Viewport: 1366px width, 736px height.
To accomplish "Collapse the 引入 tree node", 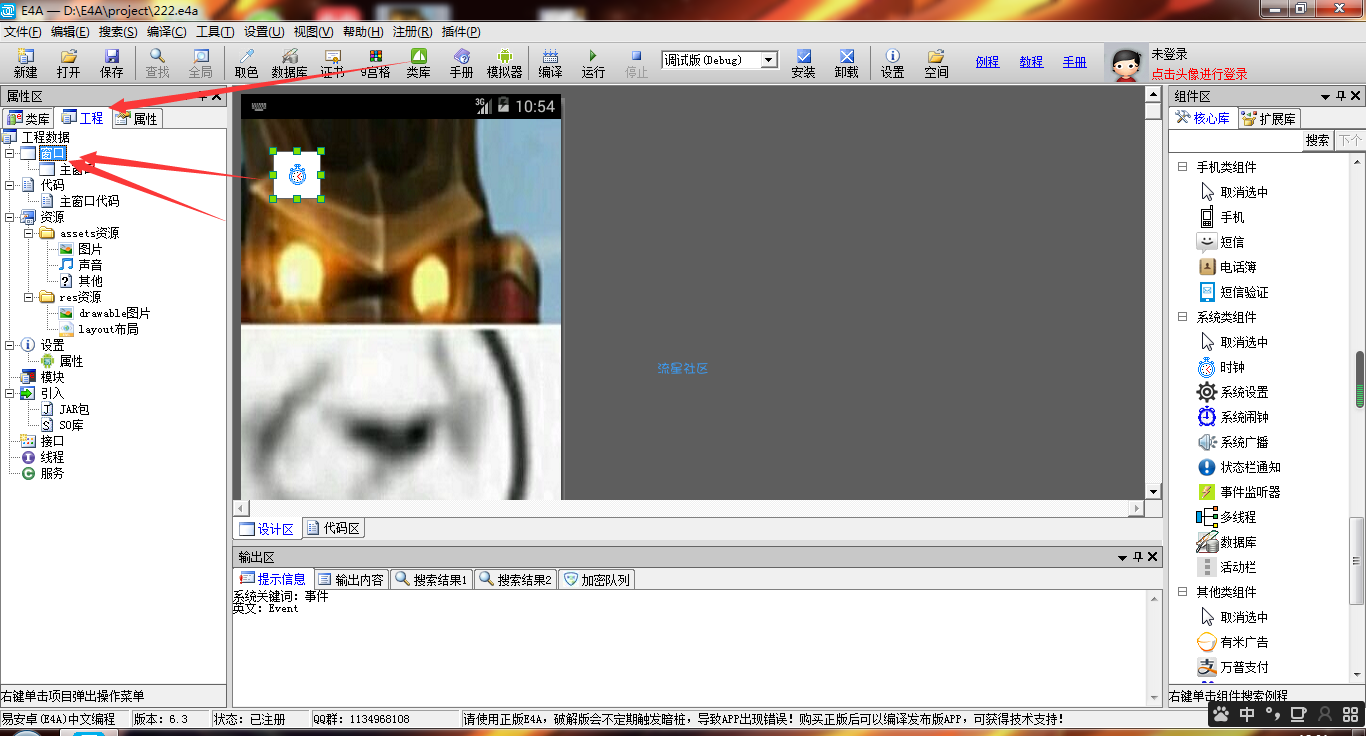I will point(9,393).
